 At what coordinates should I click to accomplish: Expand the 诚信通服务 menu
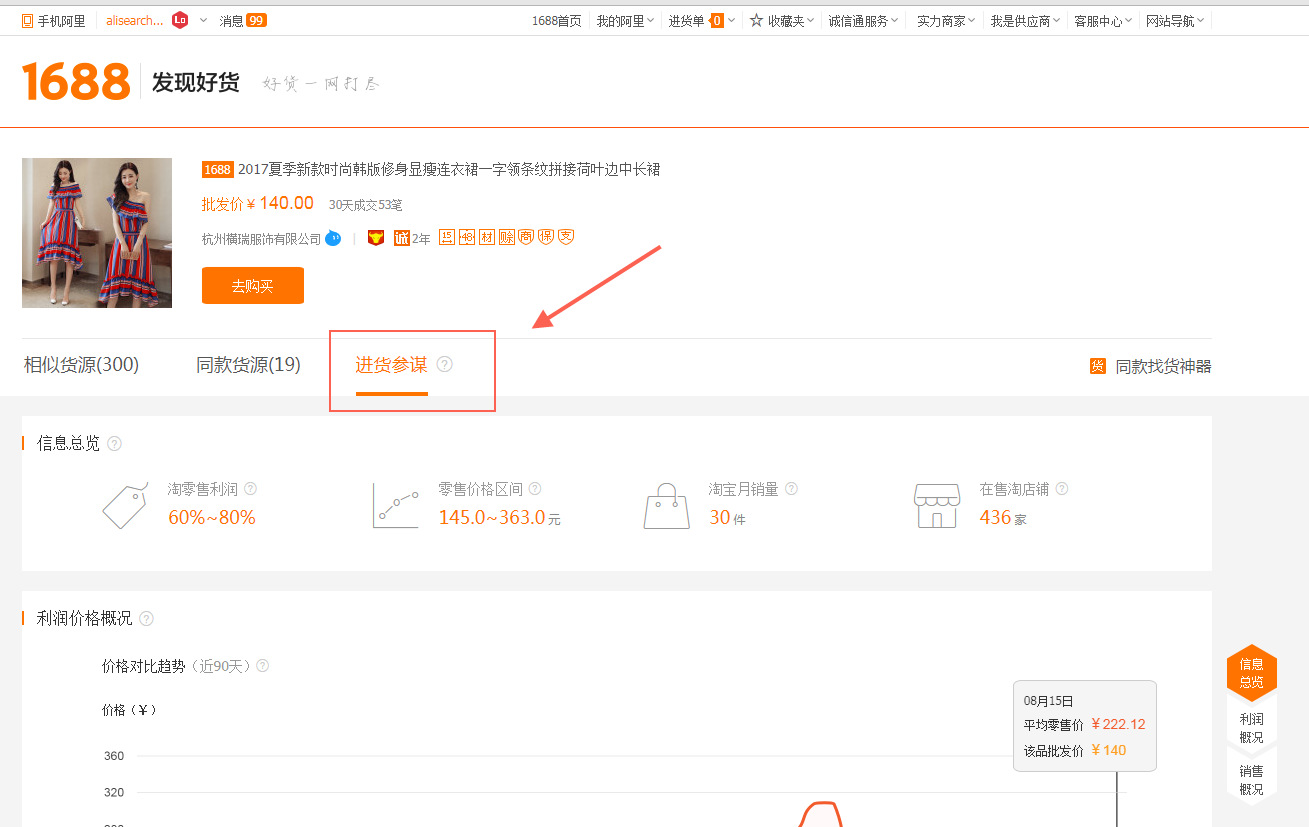click(863, 20)
